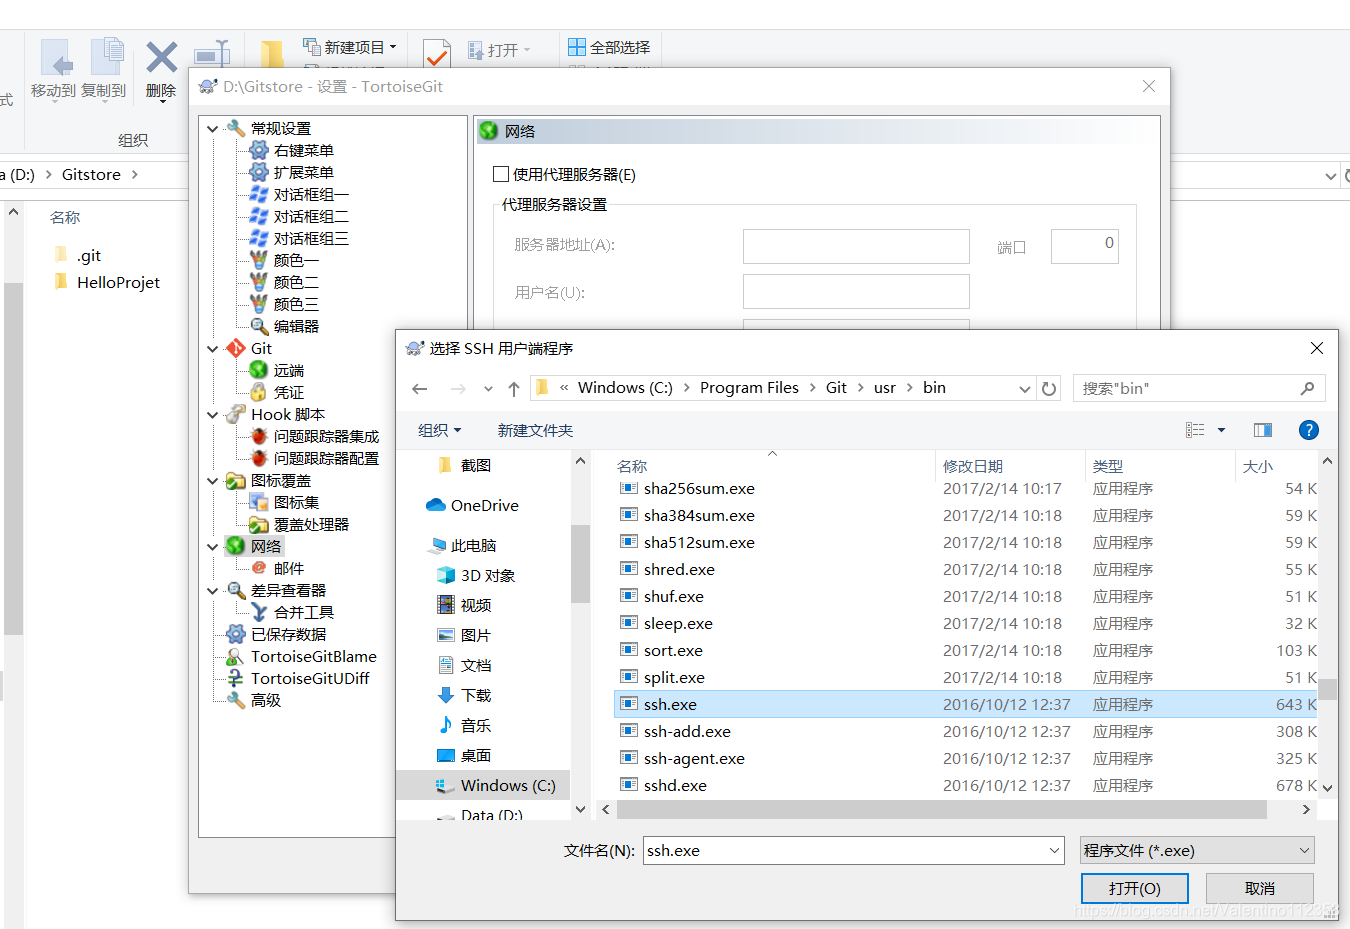Click the up-one-level arrow in file dialog
Viewport: 1350px width, 929px height.
(513, 389)
